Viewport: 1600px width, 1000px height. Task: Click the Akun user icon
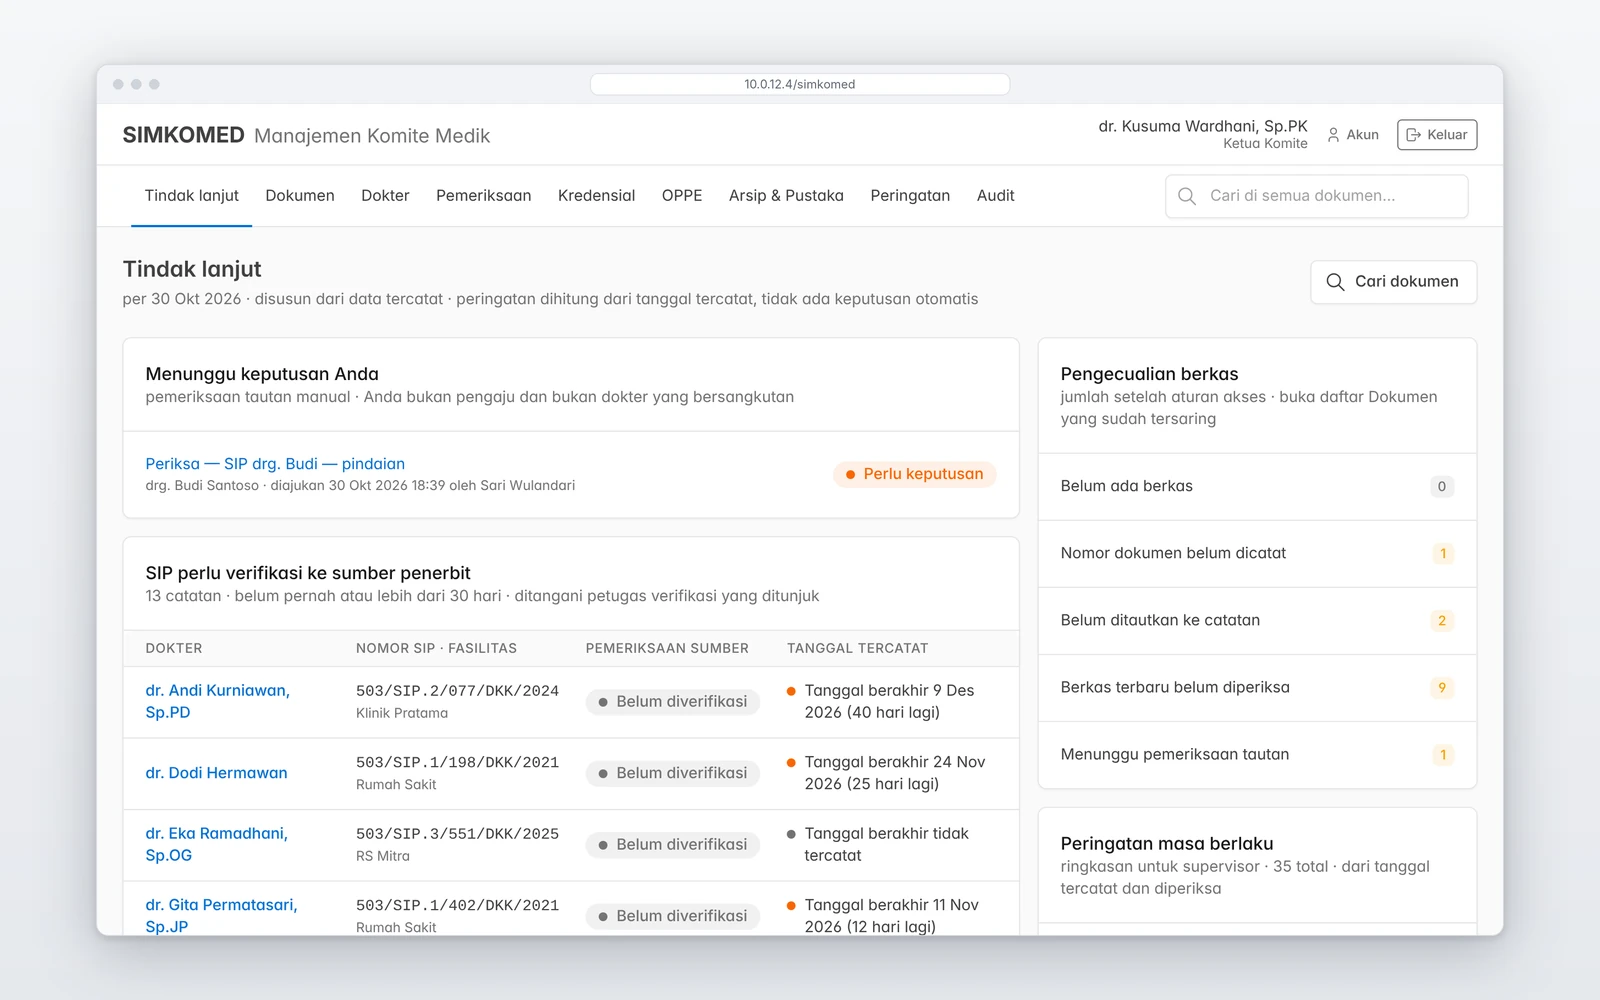click(1333, 135)
